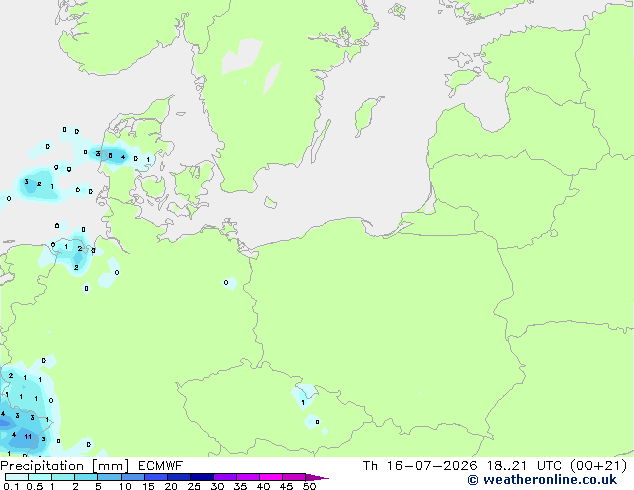Click the "1" rainfall value over the Czech border

coord(303,403)
